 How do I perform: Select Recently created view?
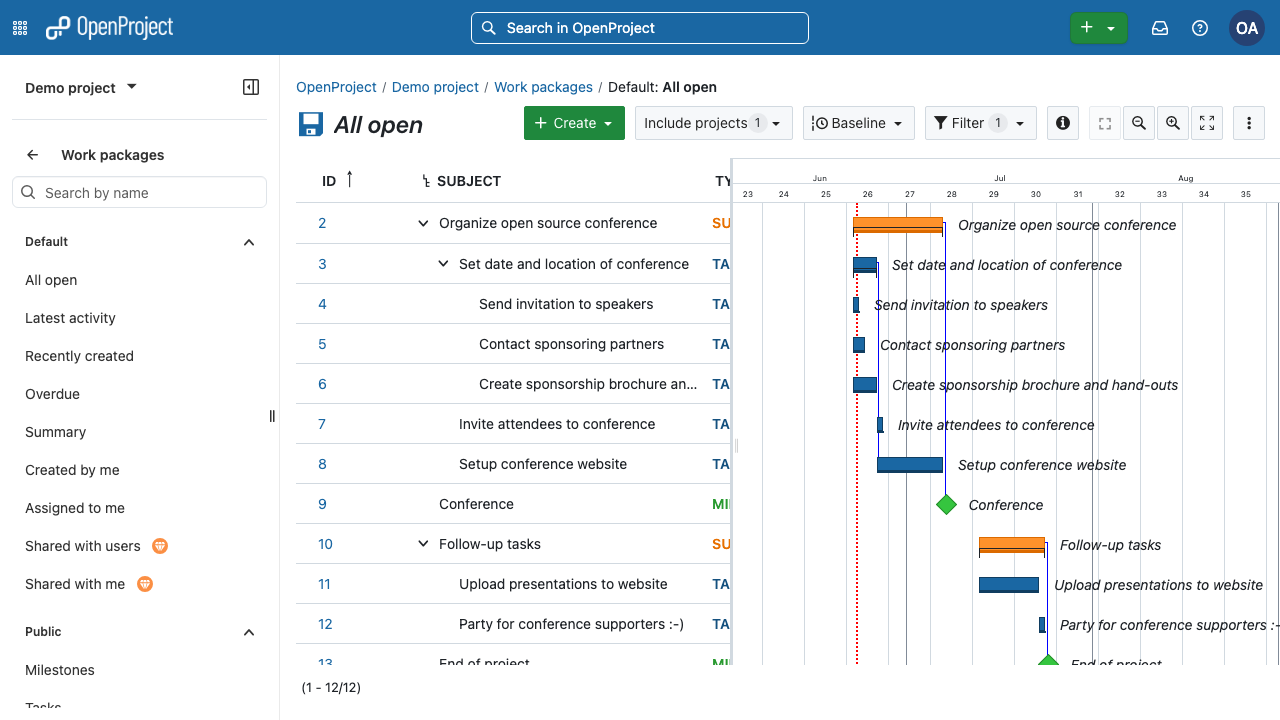79,356
